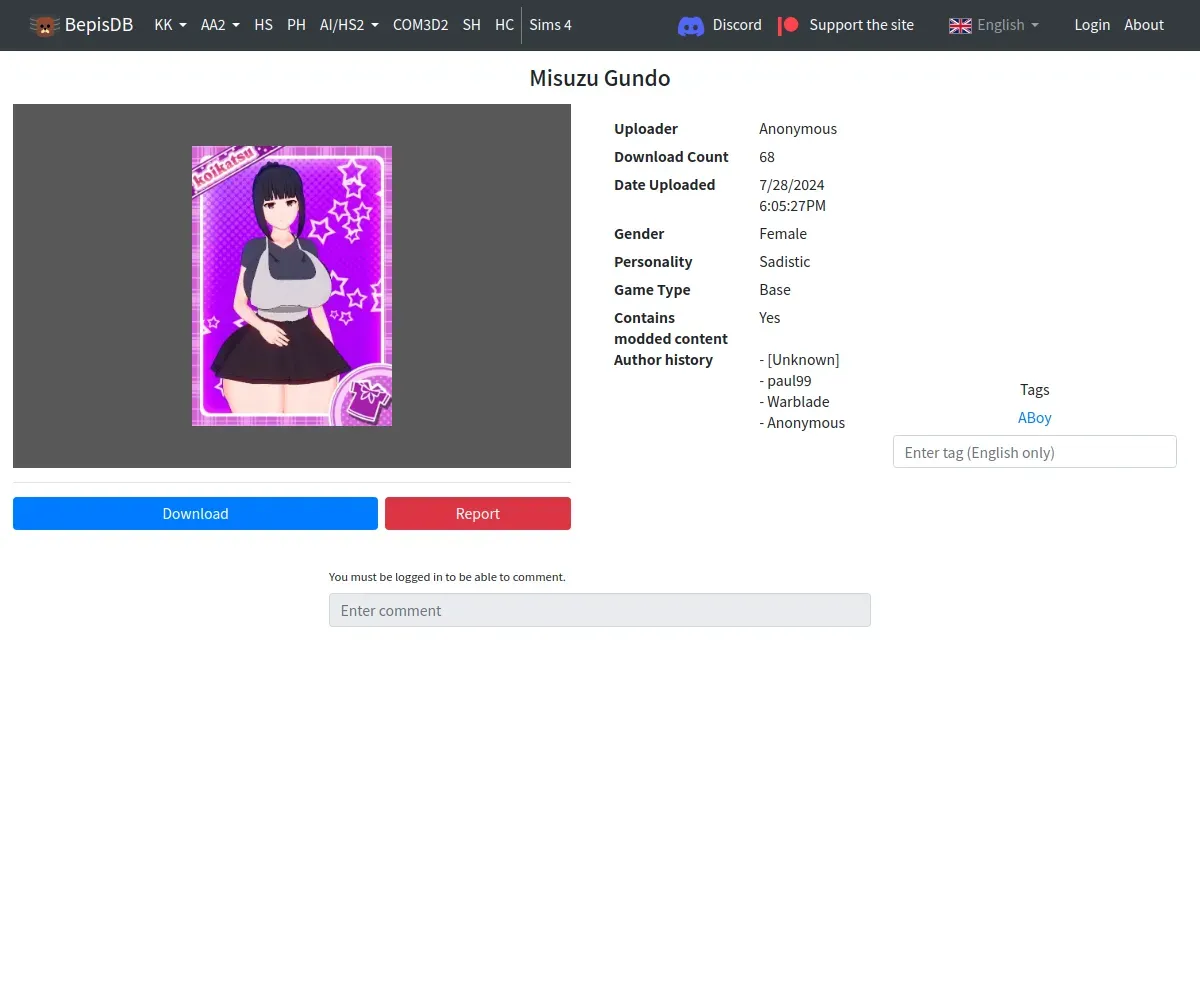
Task: Click the Login link
Action: coord(1092,25)
